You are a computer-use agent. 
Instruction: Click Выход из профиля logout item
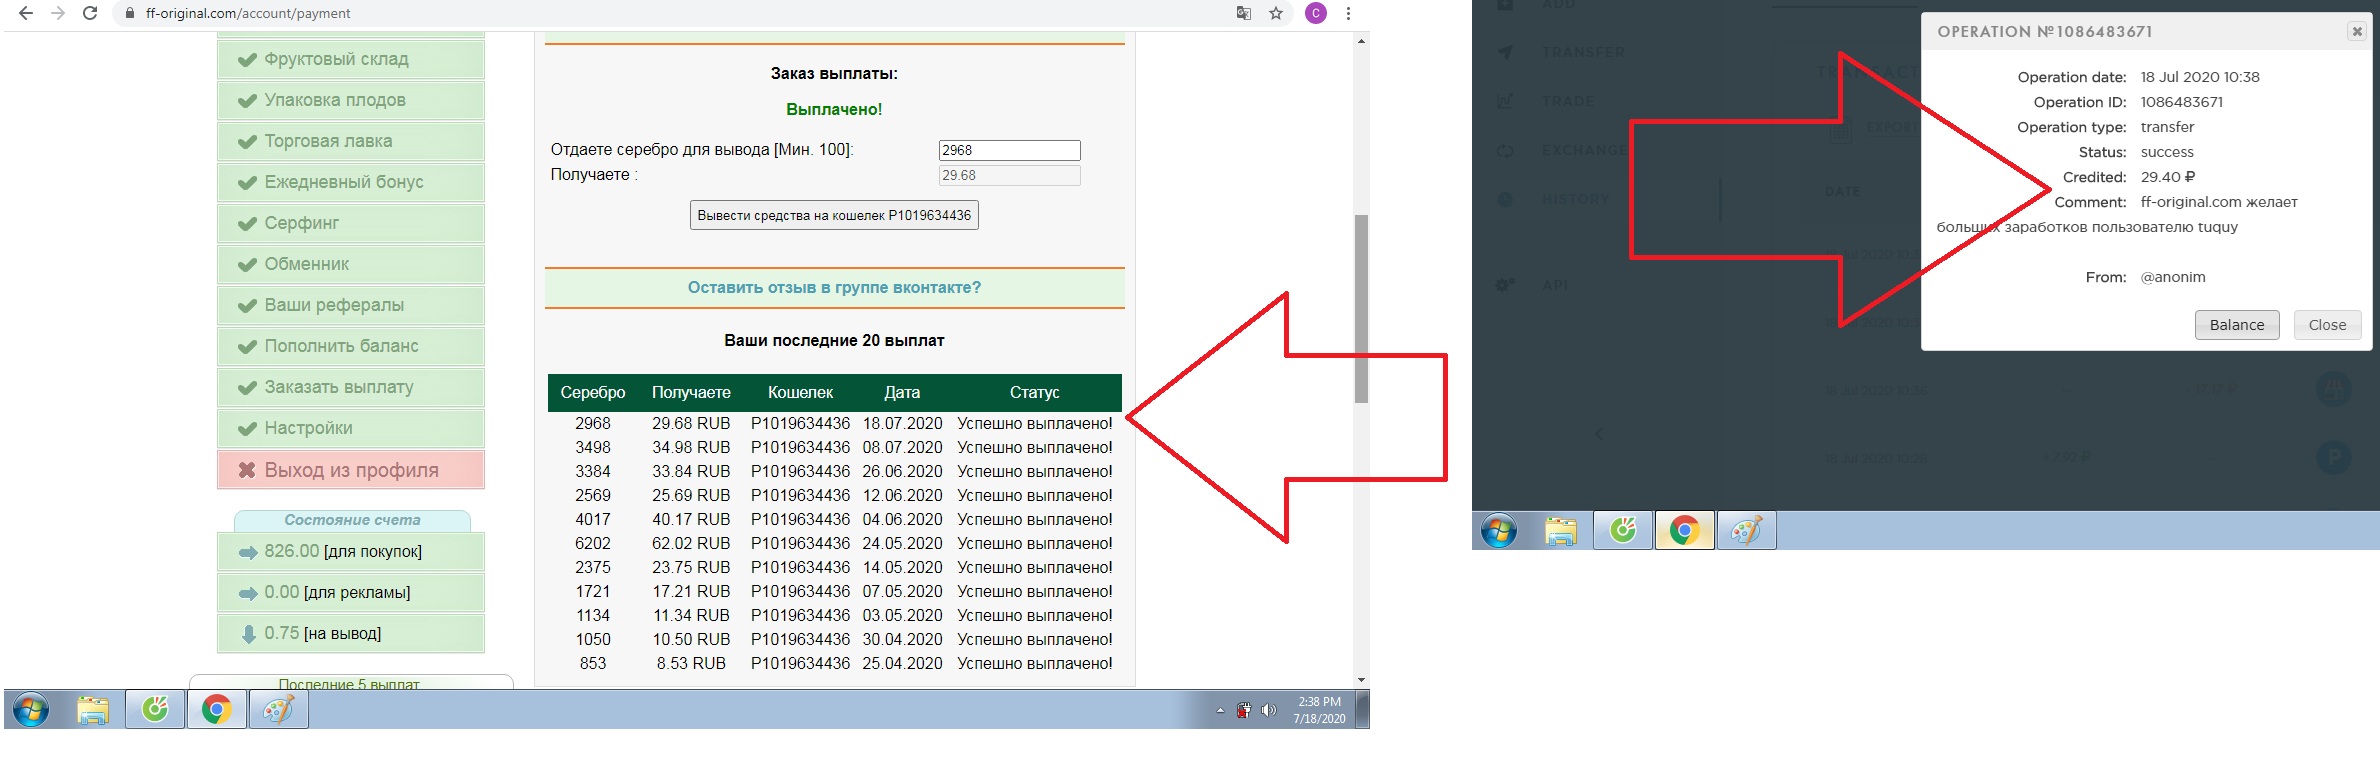[351, 470]
